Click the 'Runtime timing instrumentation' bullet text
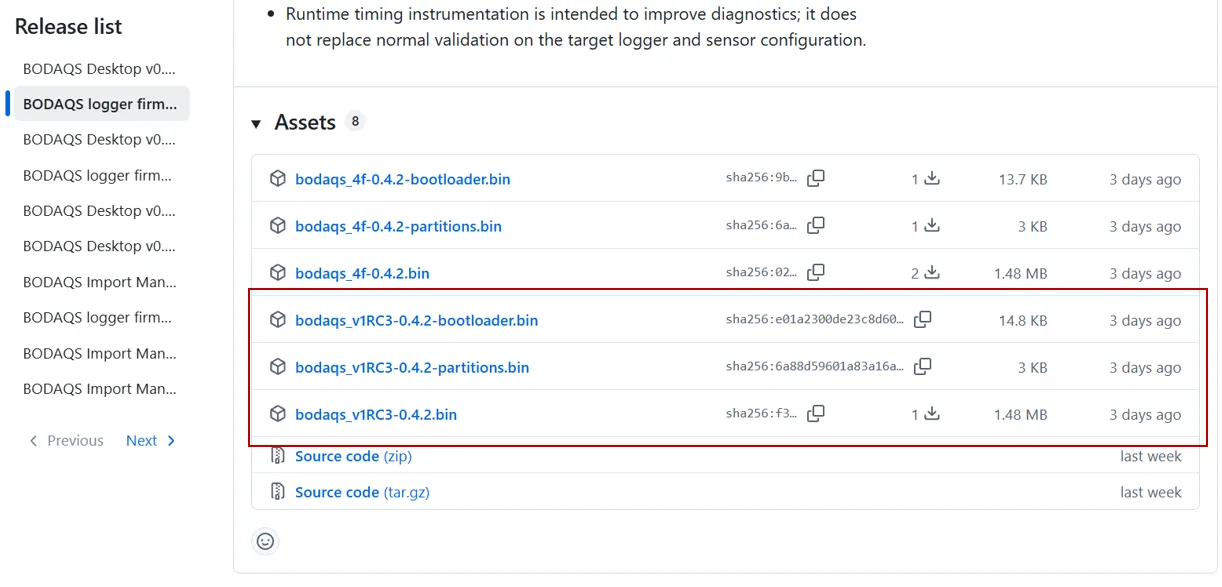Viewport: 1222px width, 587px height. 576,27
